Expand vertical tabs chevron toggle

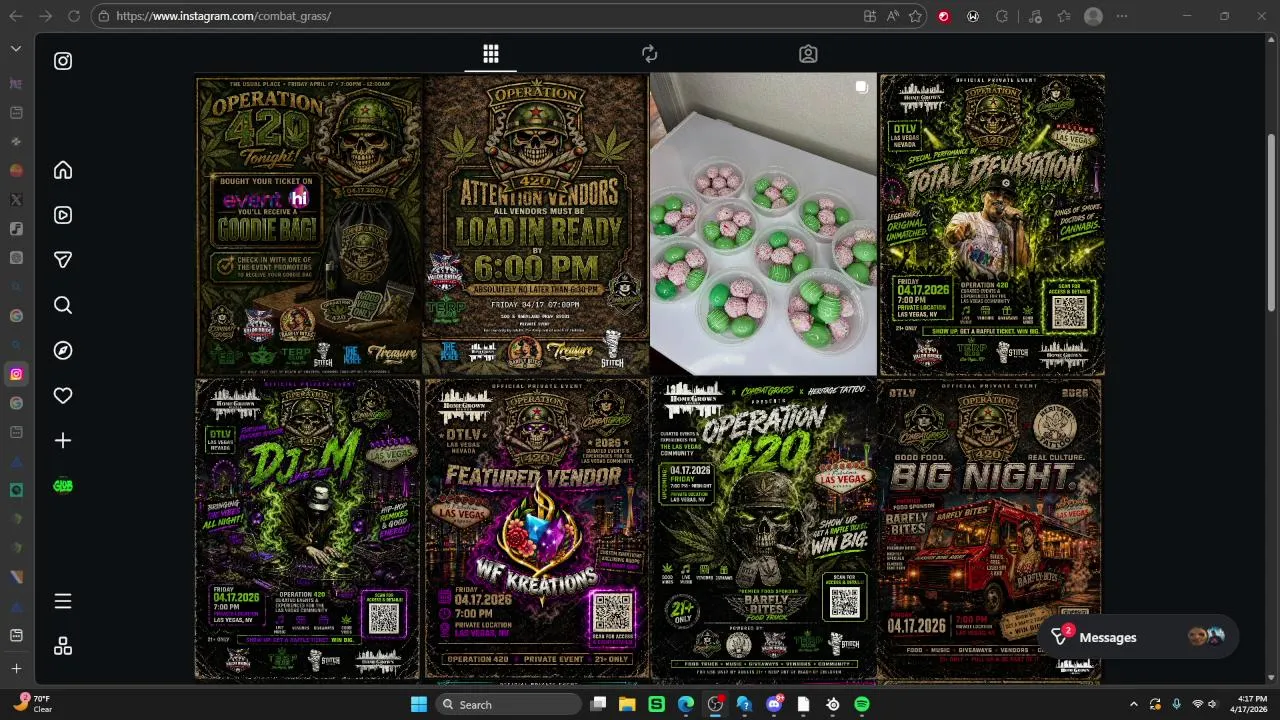(x=15, y=48)
